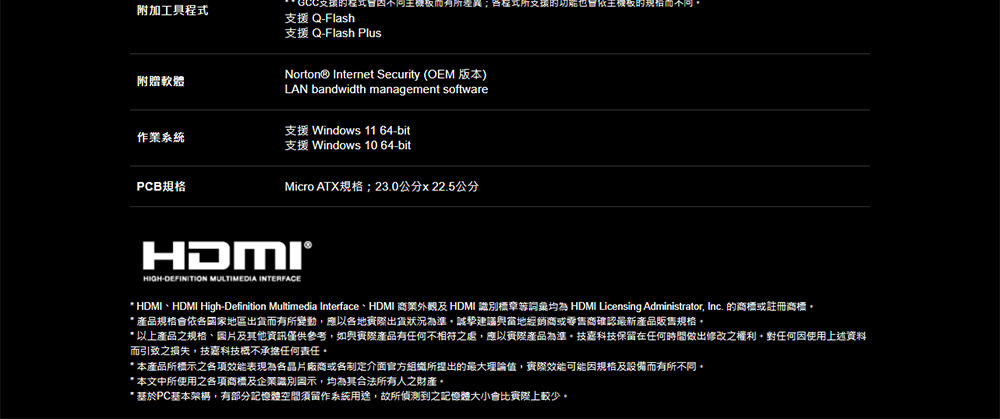This screenshot has width=1000, height=419.
Task: Click the 基於PC基本架構 memory footnote
Action: click(x=349, y=397)
